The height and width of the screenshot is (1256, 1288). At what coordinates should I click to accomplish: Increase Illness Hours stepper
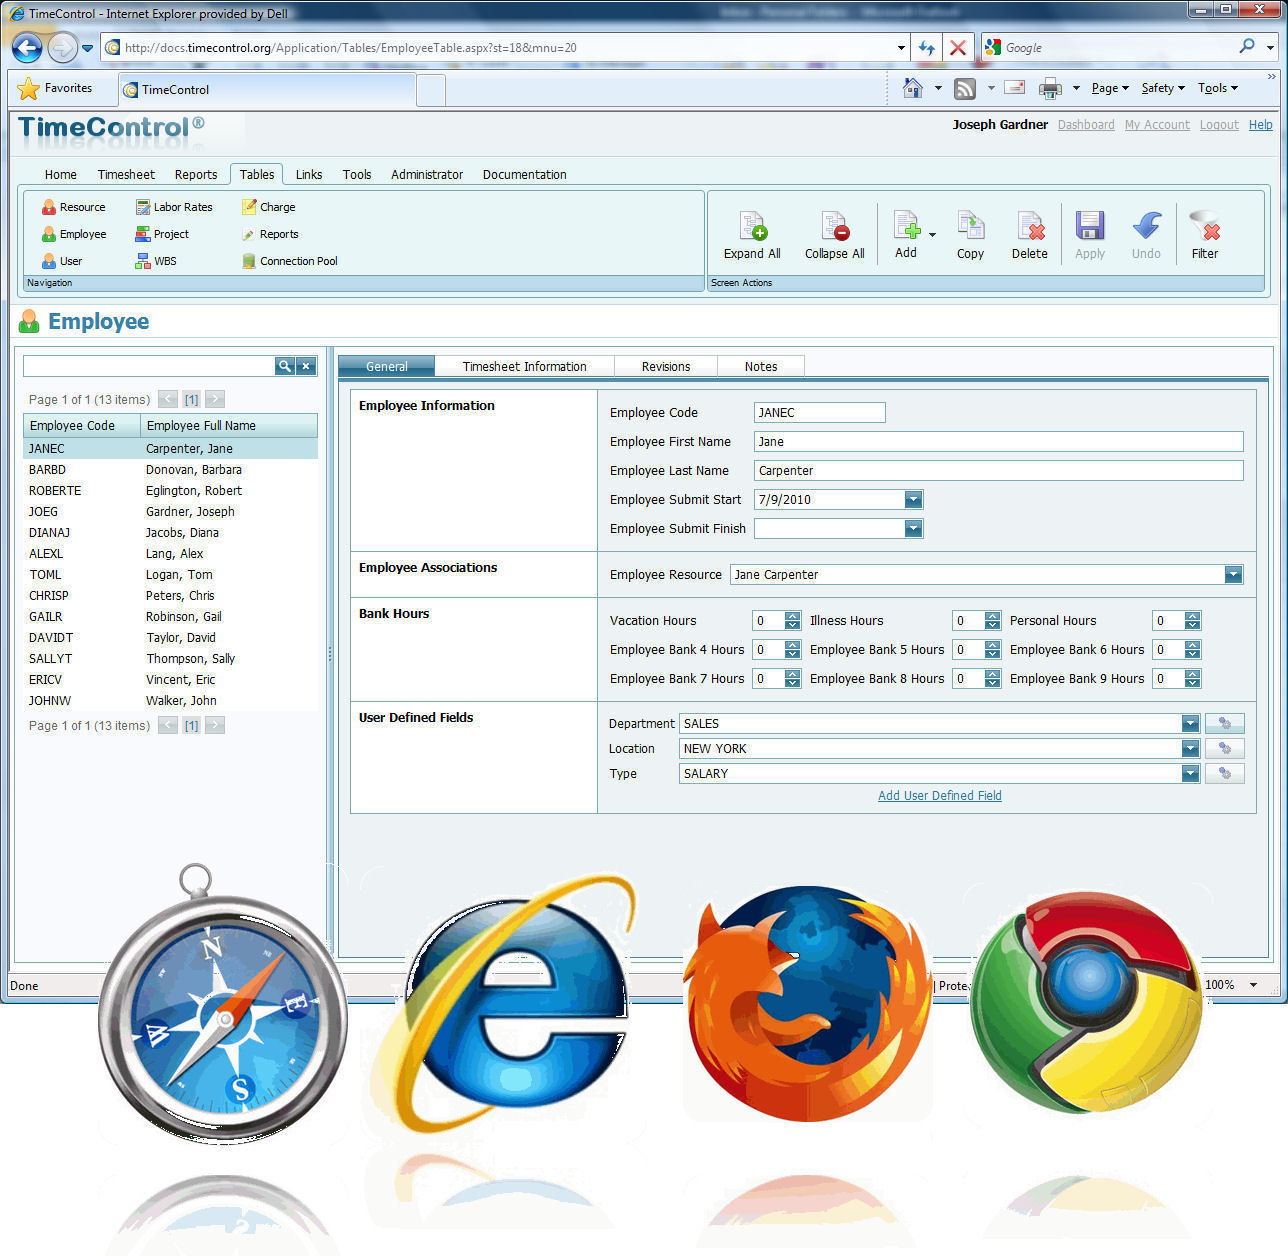pyautogui.click(x=992, y=616)
